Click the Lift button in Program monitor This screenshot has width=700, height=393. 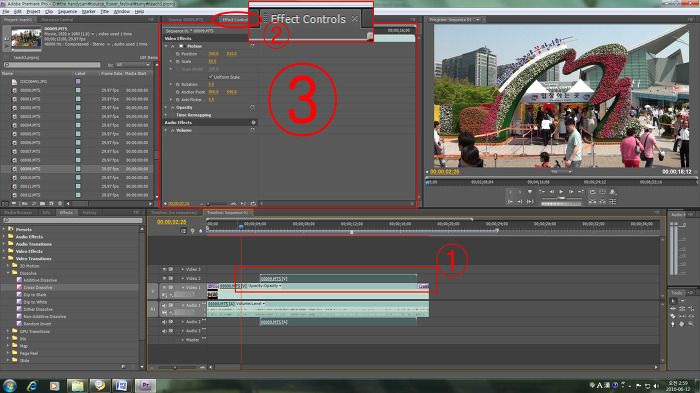[592, 201]
